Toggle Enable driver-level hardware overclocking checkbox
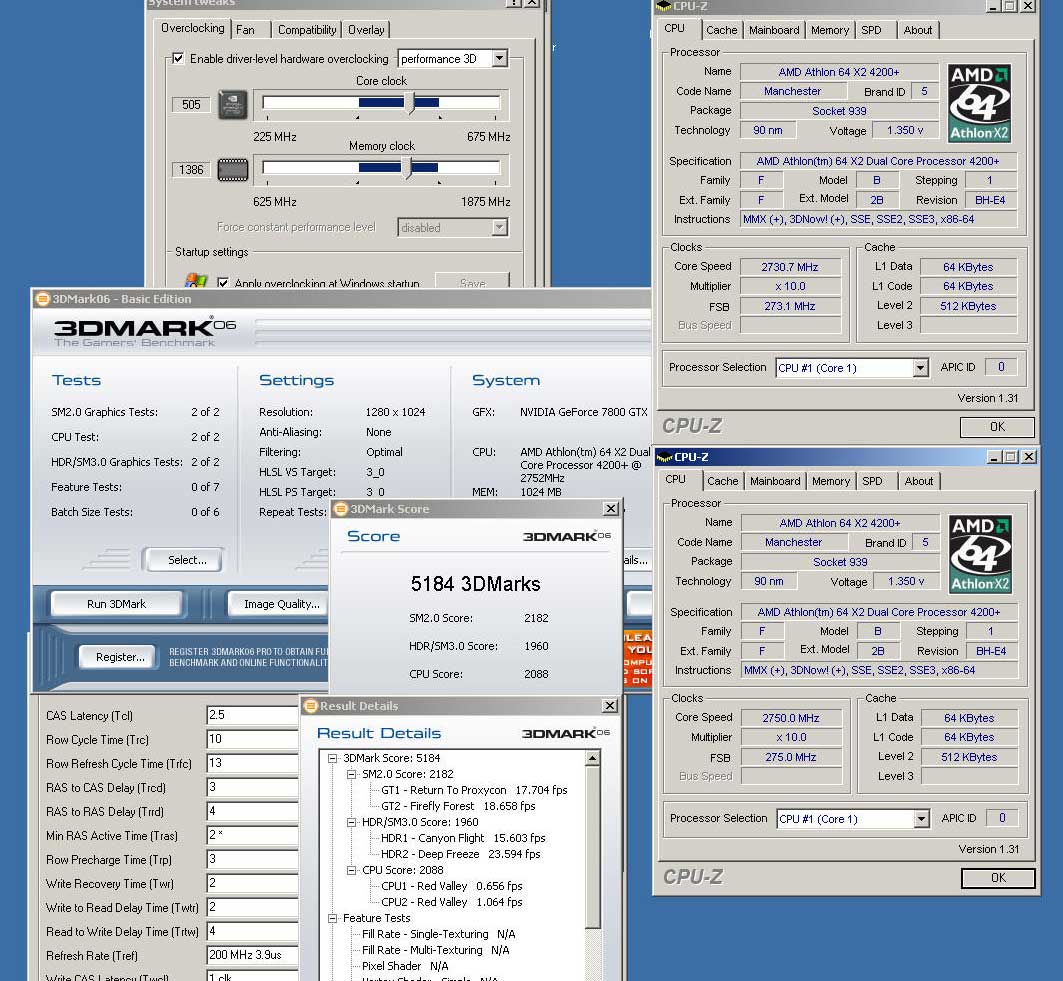The height and width of the screenshot is (981, 1063). [178, 58]
